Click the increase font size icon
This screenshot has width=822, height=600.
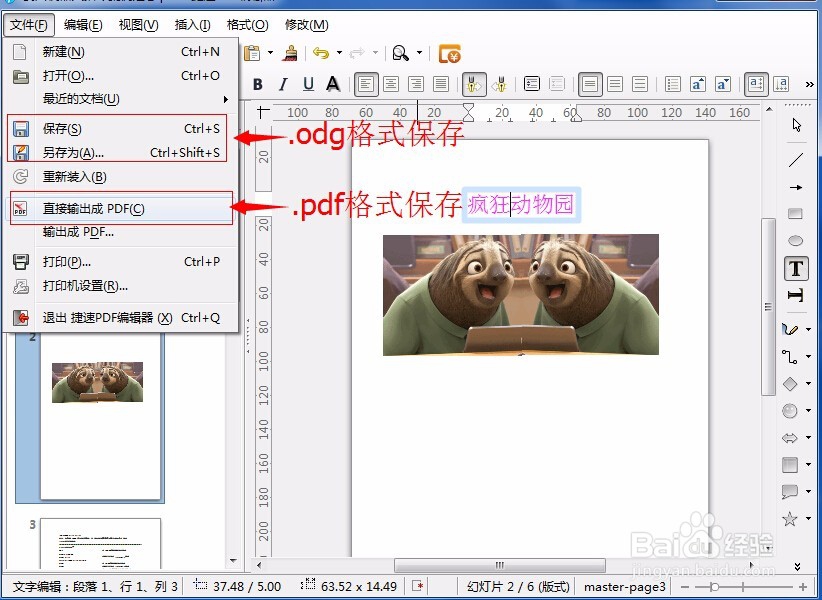697,84
